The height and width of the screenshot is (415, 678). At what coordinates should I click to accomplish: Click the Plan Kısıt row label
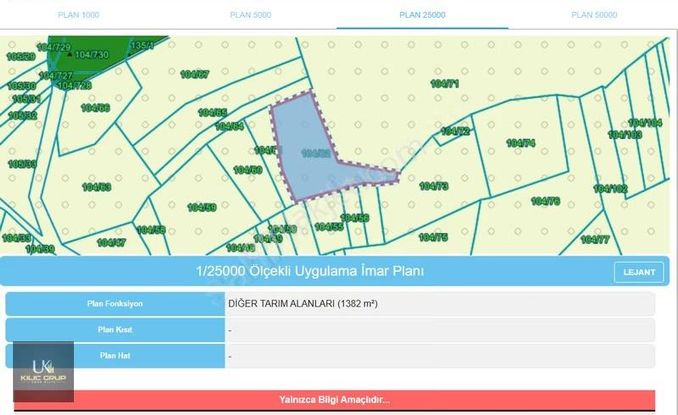coord(115,330)
